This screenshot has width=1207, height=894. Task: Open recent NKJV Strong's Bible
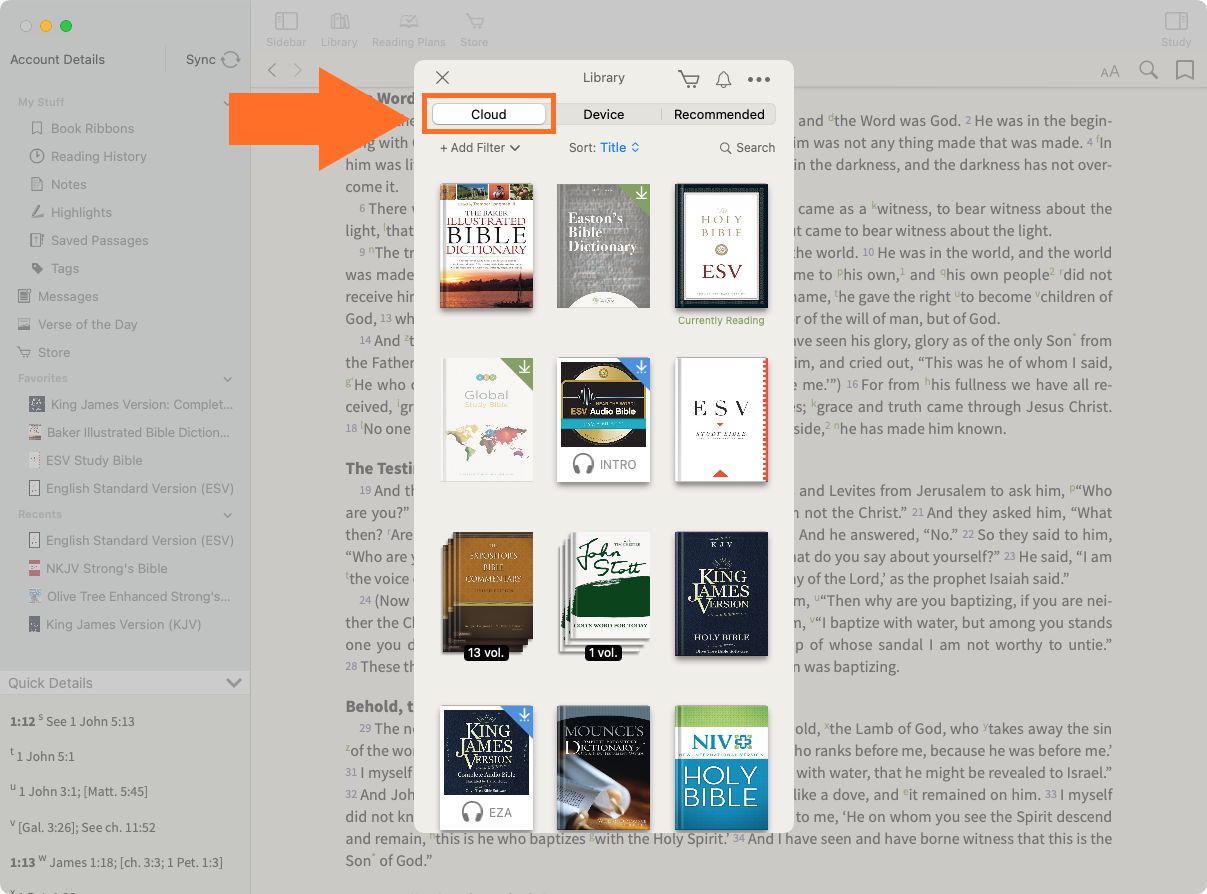[x=98, y=568]
